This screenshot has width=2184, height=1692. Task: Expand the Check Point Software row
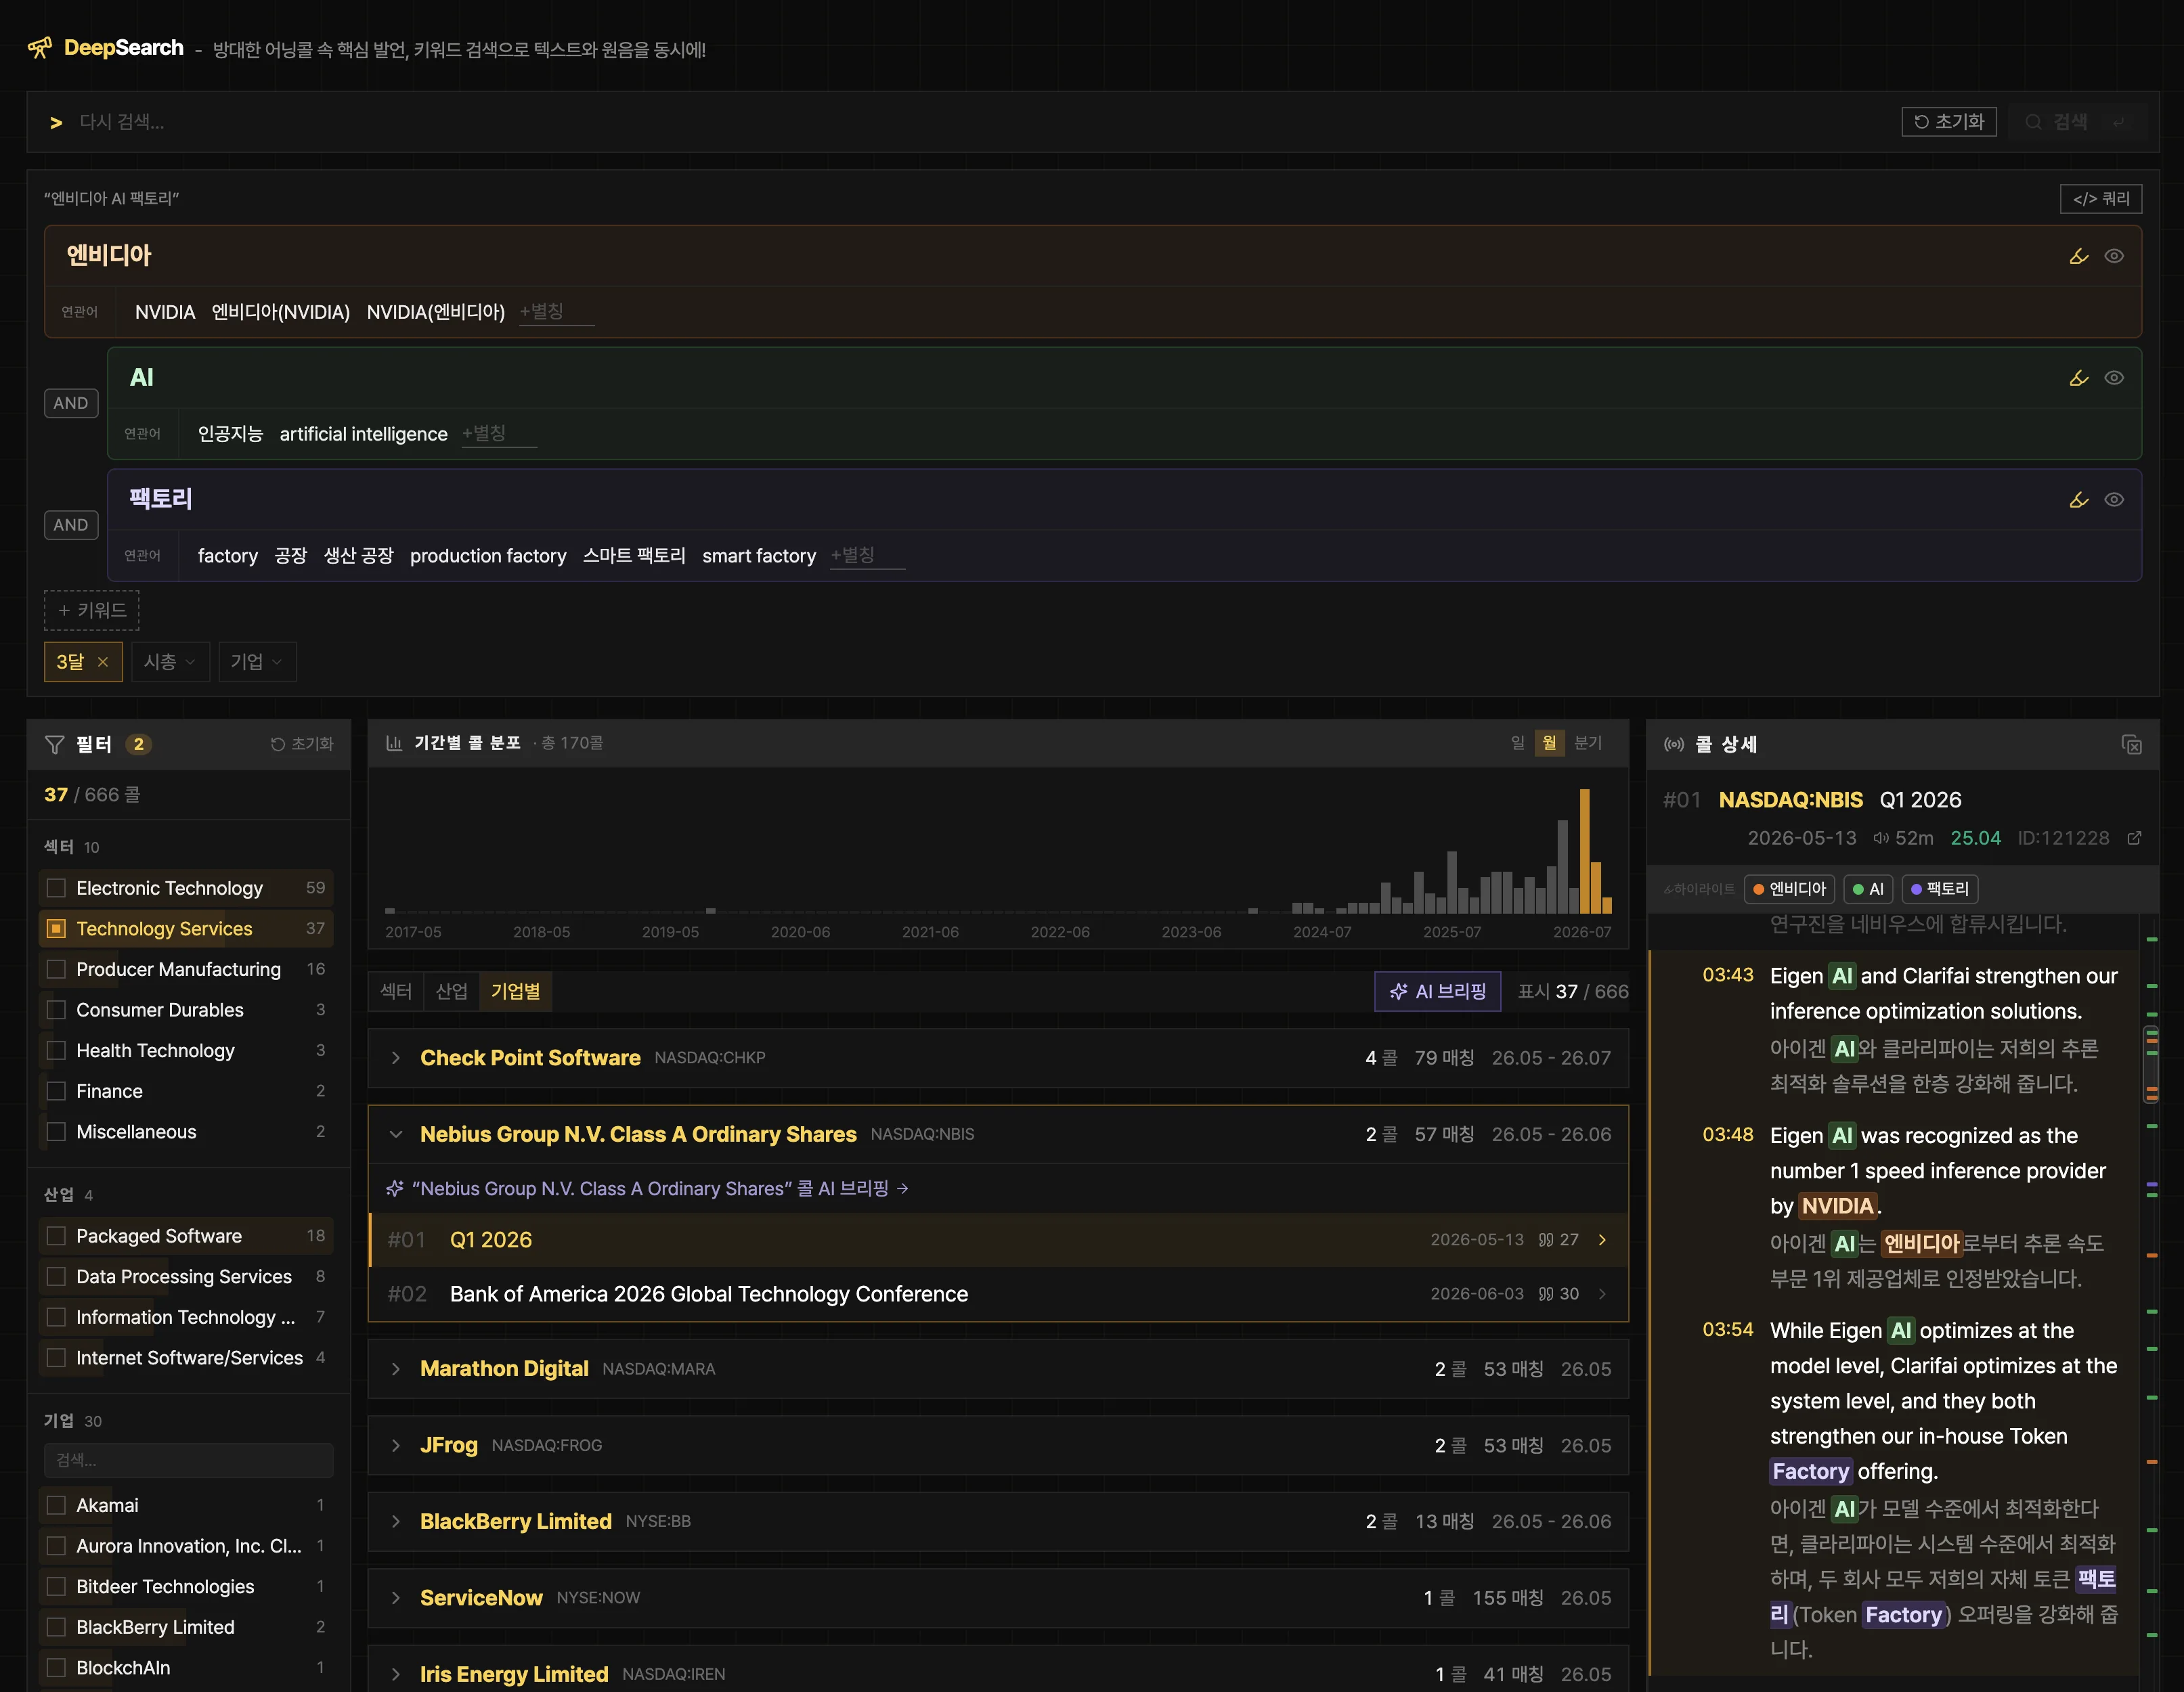tap(998, 1058)
